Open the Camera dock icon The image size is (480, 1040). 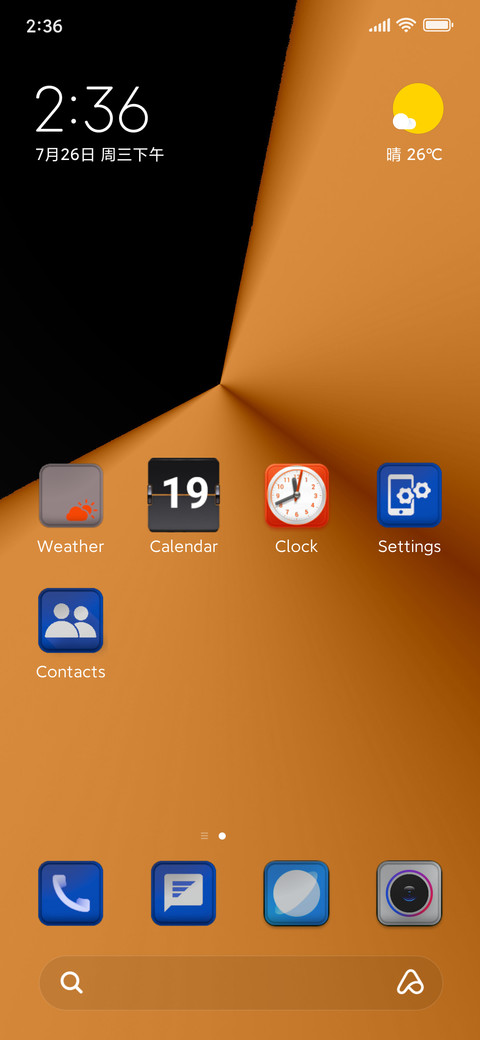[x=409, y=893]
